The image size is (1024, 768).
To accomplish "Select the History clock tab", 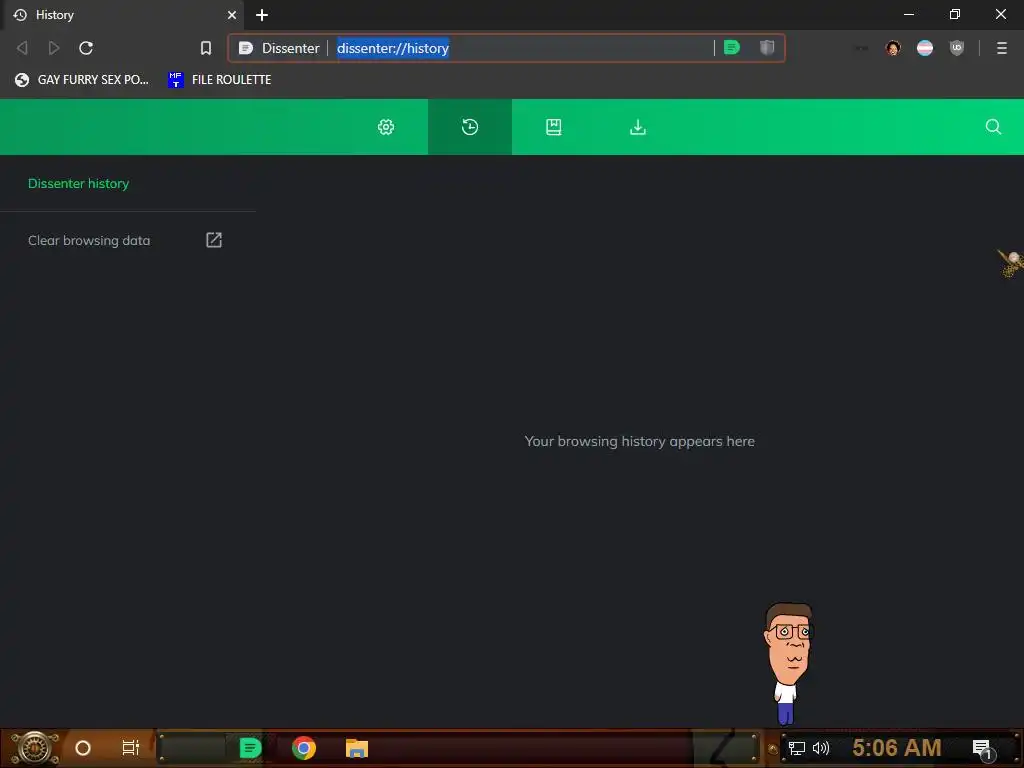I will tap(470, 127).
